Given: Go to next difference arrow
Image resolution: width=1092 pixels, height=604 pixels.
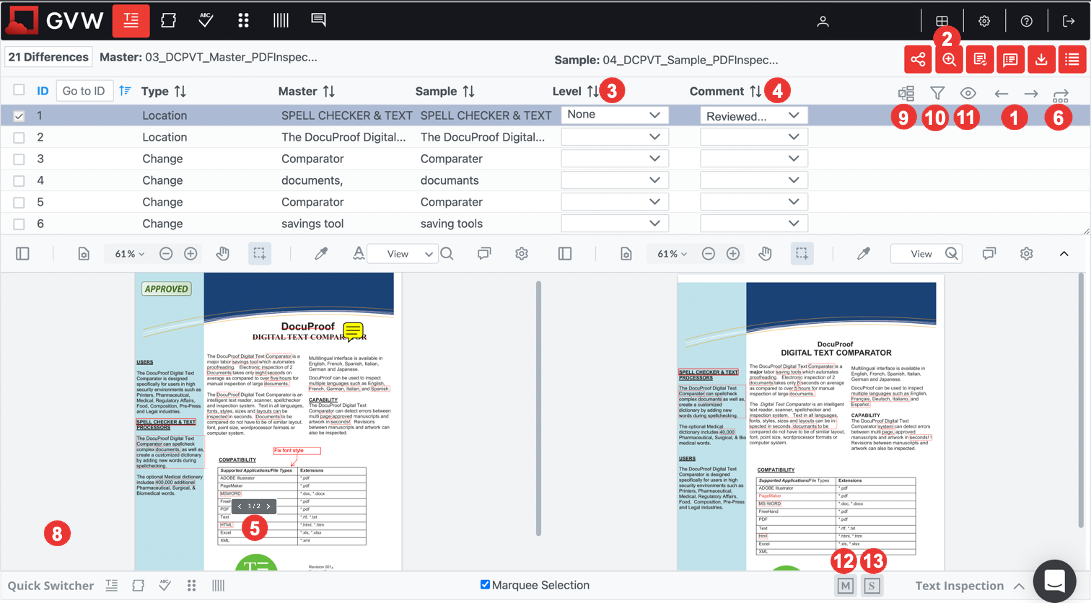Looking at the screenshot, I should pos(1031,93).
